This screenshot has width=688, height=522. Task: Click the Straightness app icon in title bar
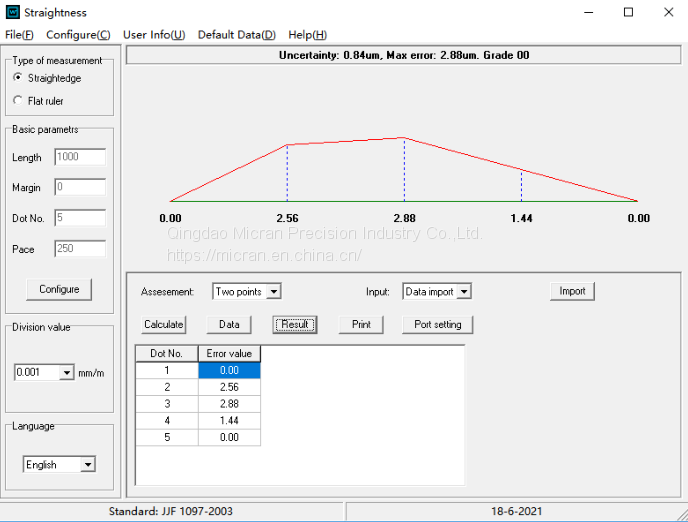coord(12,13)
